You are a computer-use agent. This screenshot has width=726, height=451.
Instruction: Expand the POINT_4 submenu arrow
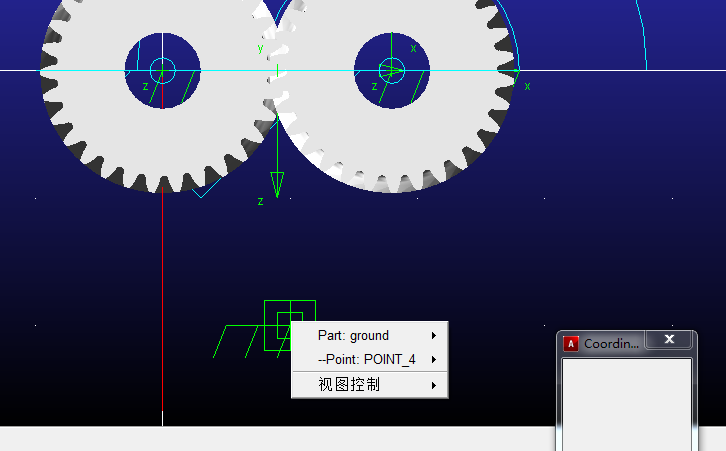[434, 359]
